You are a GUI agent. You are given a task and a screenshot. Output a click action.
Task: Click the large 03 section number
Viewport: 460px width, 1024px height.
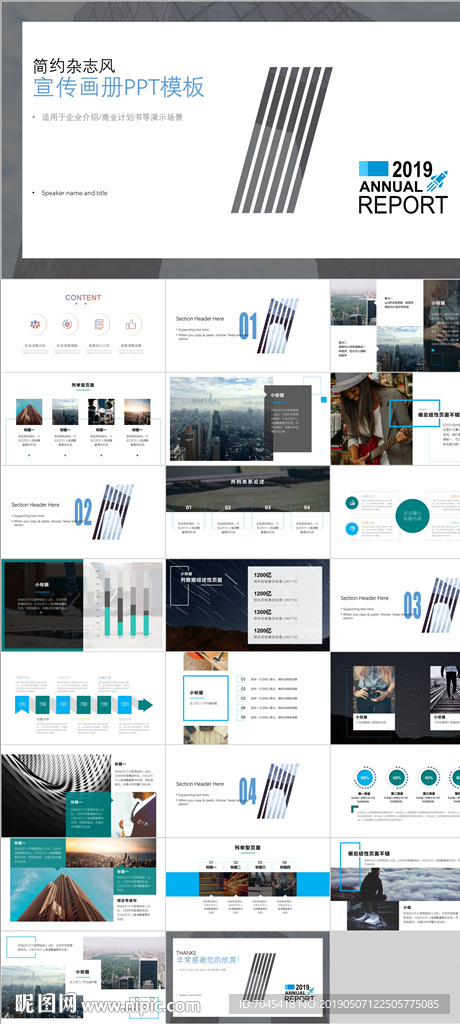tap(412, 605)
